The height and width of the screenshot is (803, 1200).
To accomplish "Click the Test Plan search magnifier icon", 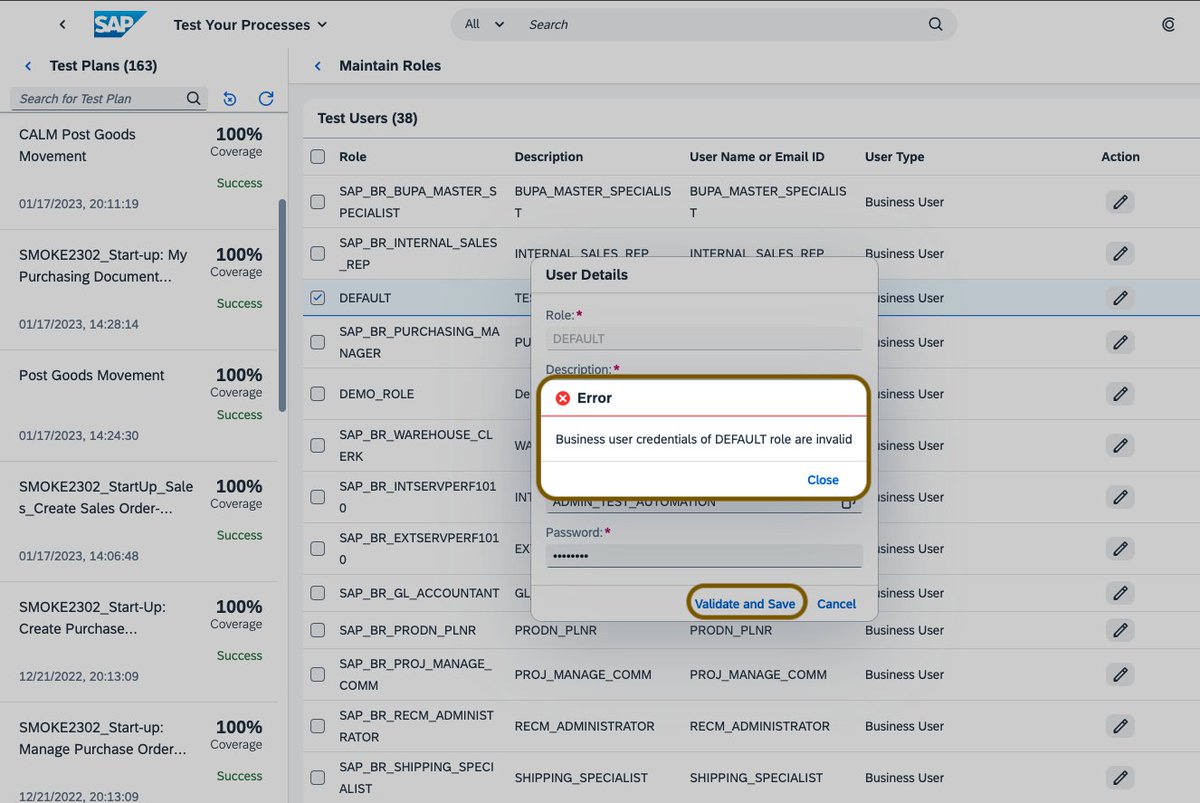I will [x=194, y=98].
